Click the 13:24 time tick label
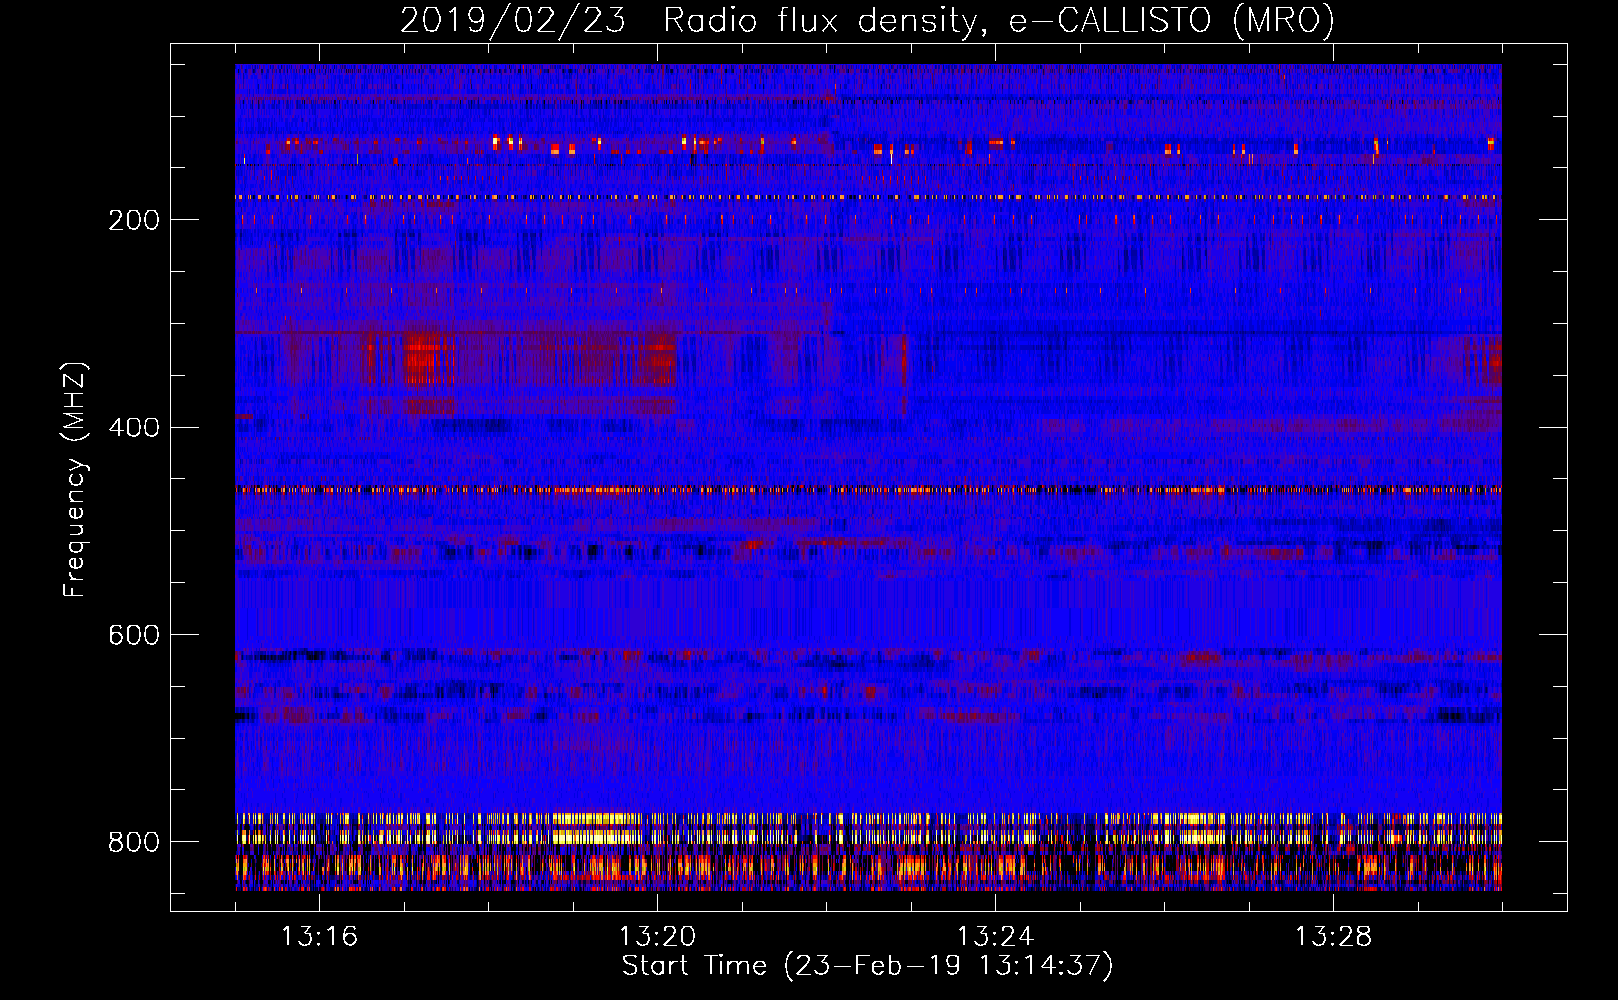Image resolution: width=1618 pixels, height=1000 pixels. pyautogui.click(x=995, y=936)
